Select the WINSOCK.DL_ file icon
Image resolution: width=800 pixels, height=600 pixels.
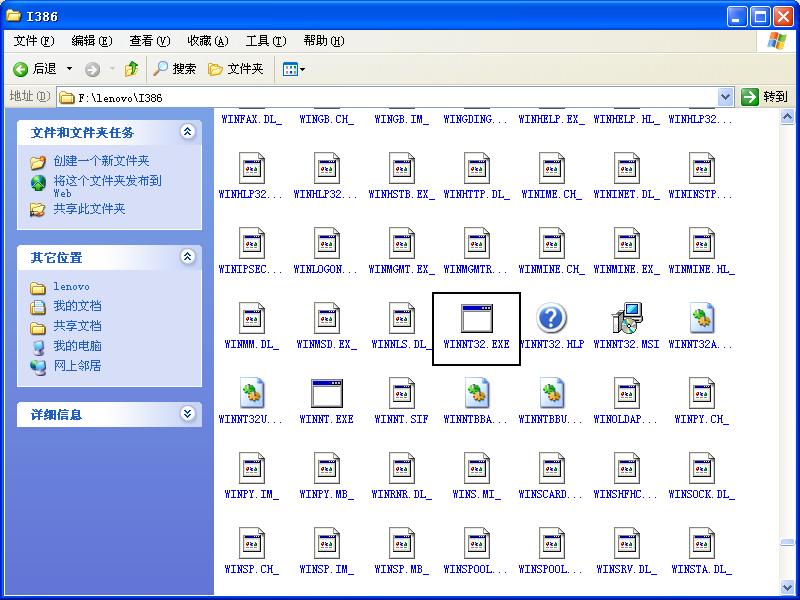[702, 468]
